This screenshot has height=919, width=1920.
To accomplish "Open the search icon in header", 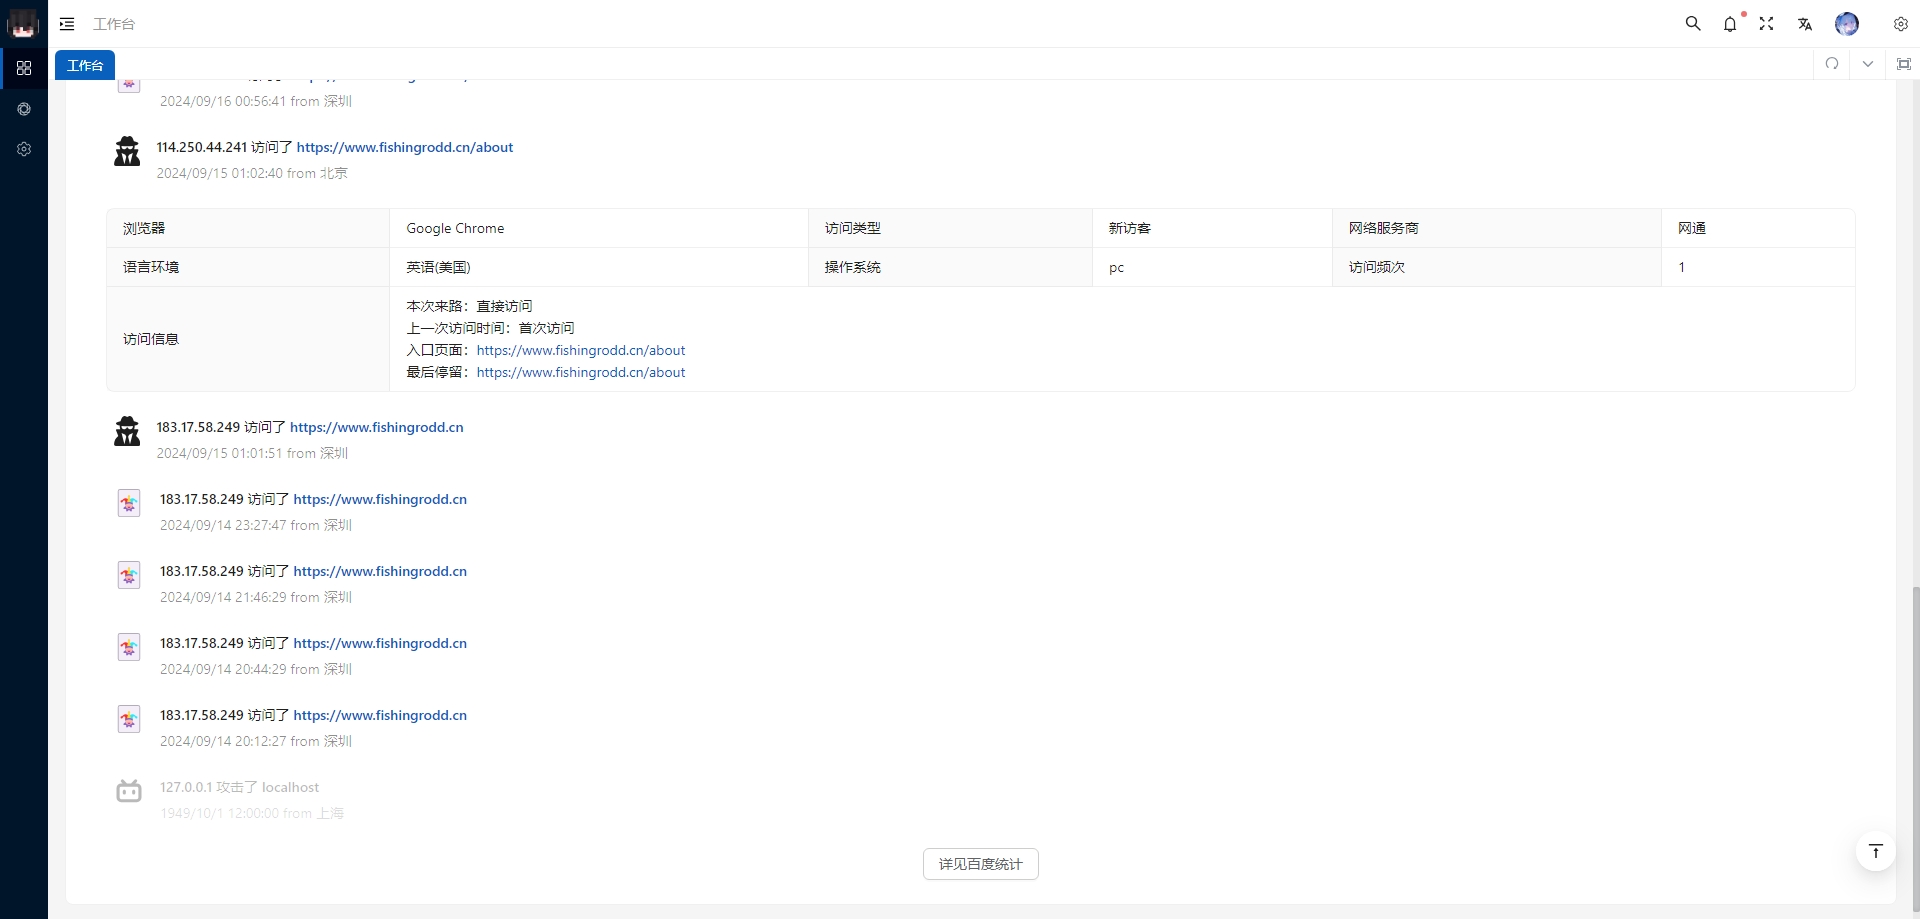I will pyautogui.click(x=1693, y=24).
